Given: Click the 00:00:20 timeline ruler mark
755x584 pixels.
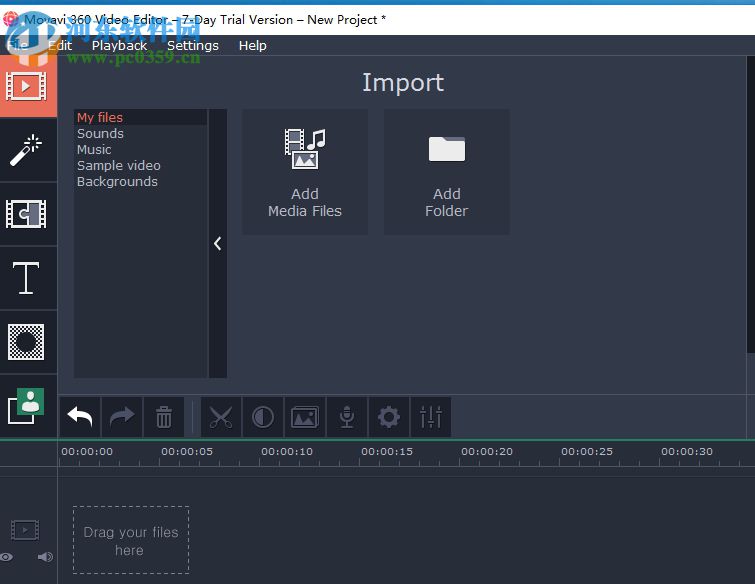Looking at the screenshot, I should [487, 452].
